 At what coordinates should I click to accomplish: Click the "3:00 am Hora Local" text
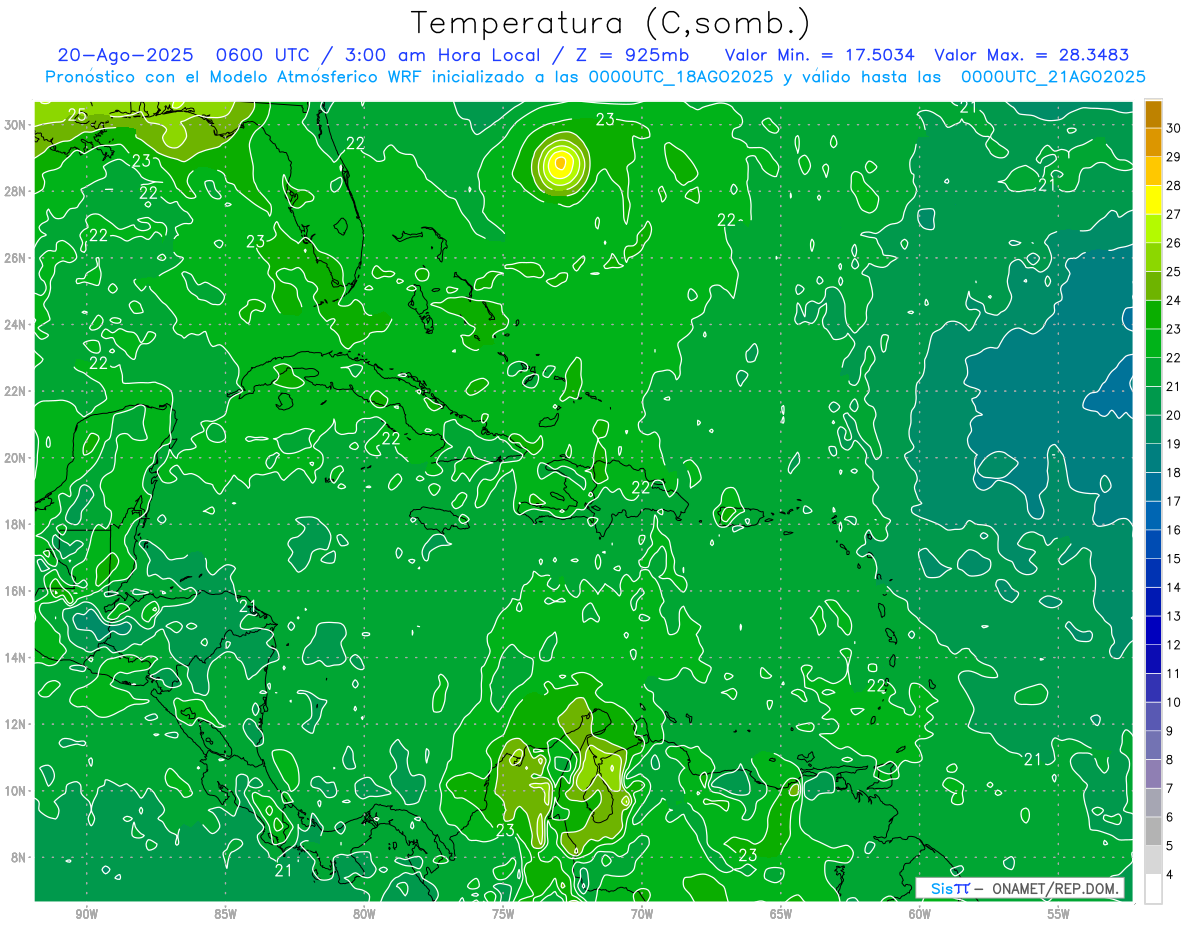coord(443,55)
